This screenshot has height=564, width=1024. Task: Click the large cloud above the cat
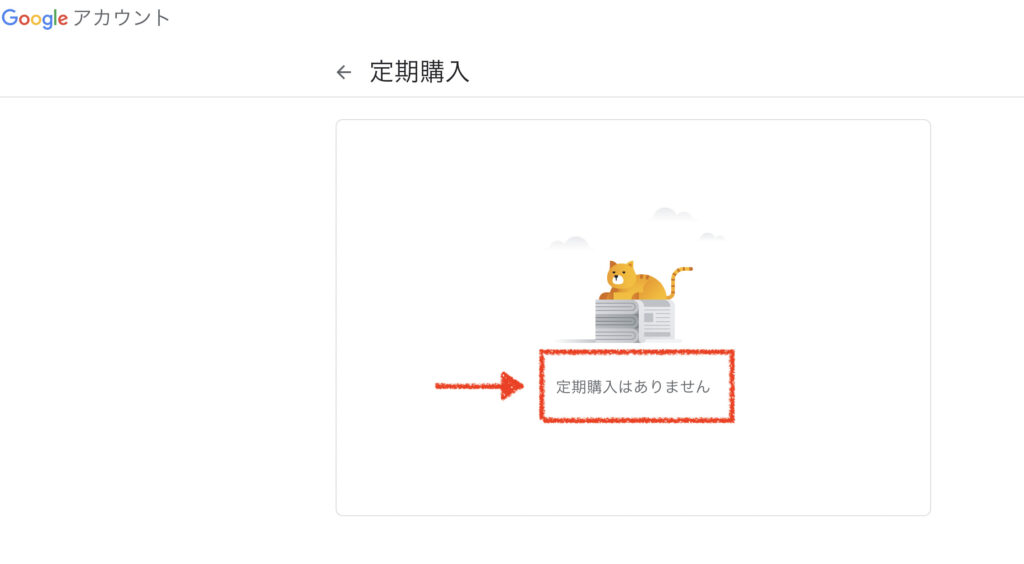(x=672, y=214)
